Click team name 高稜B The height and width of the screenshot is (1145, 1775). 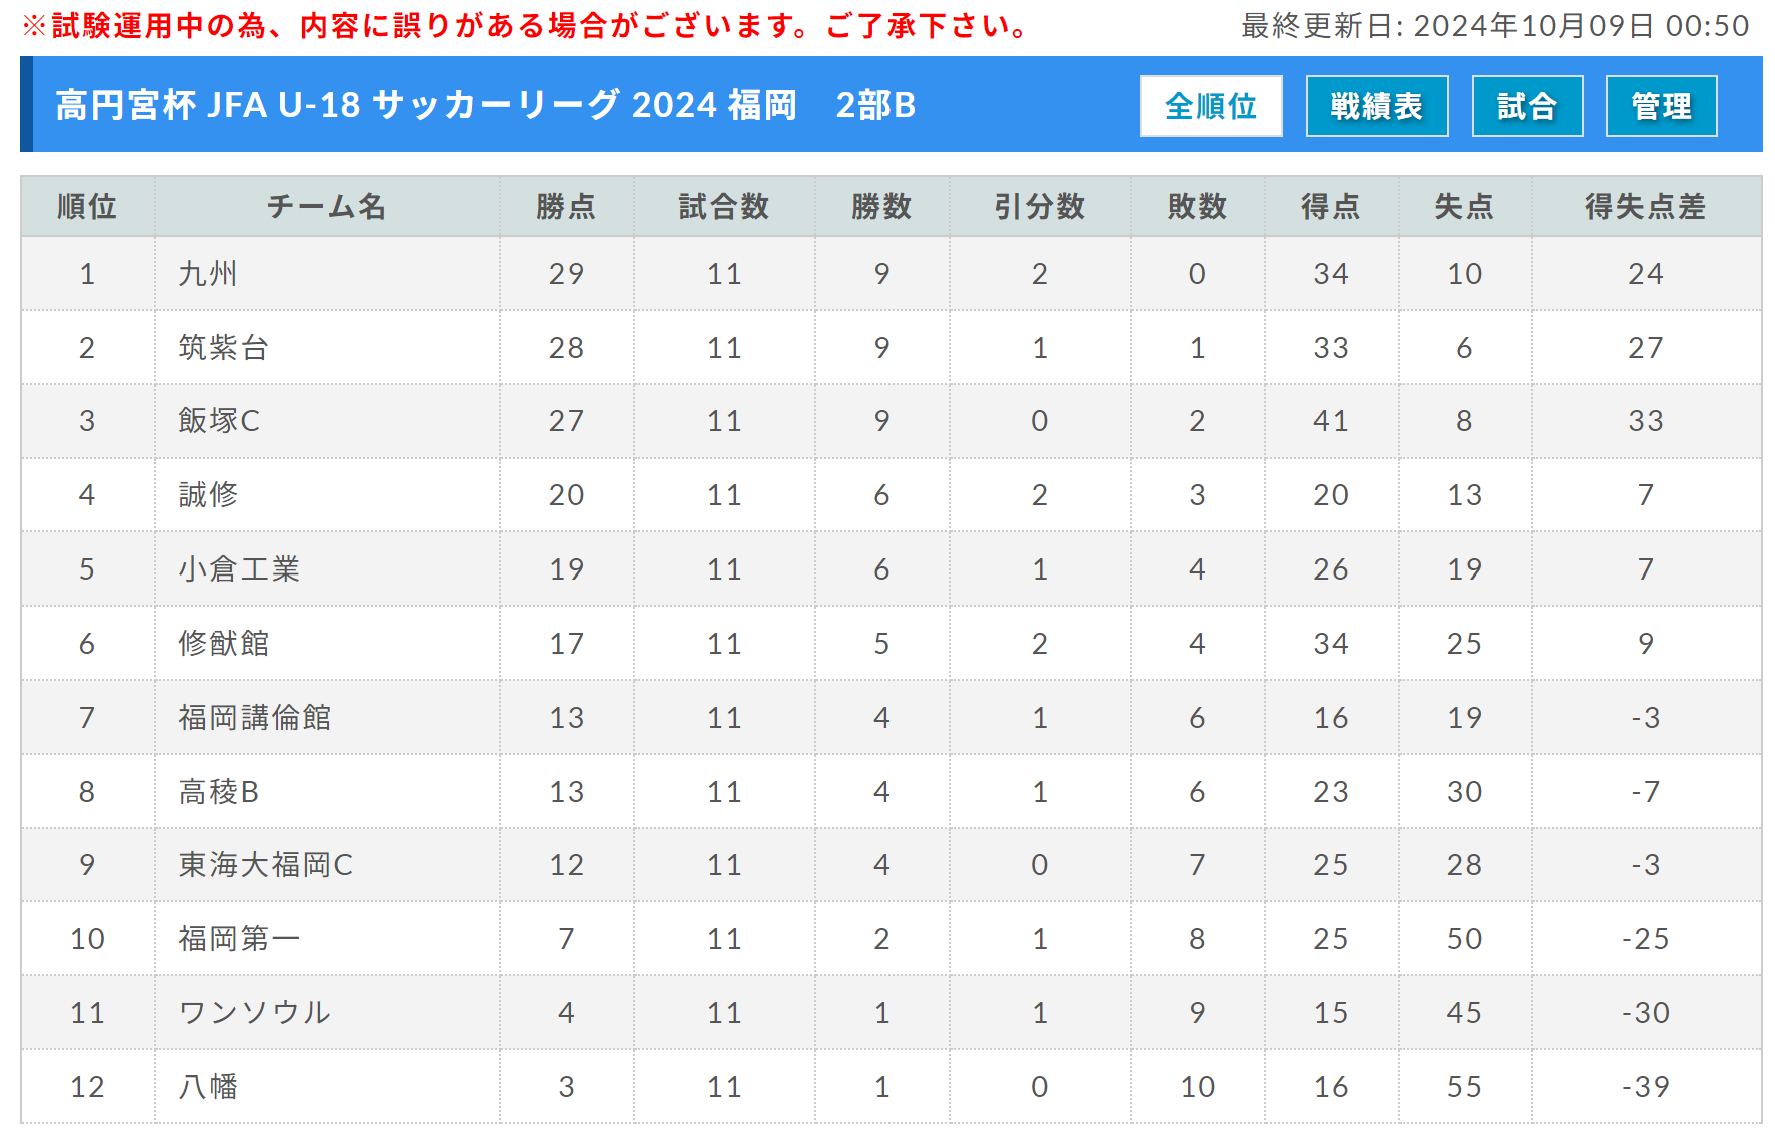[218, 791]
